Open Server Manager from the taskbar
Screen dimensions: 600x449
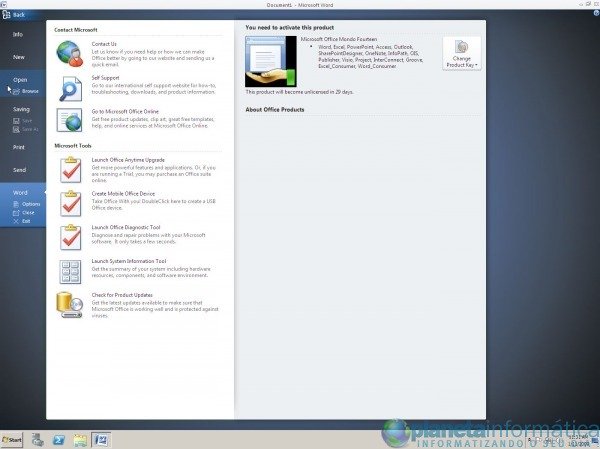38,440
